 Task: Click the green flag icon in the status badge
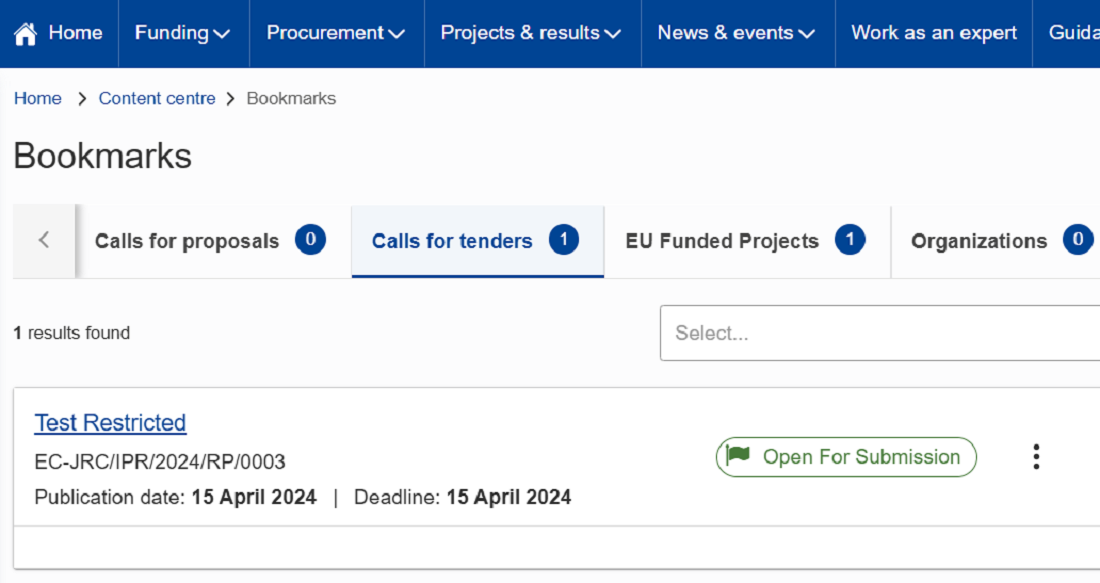tap(738, 455)
